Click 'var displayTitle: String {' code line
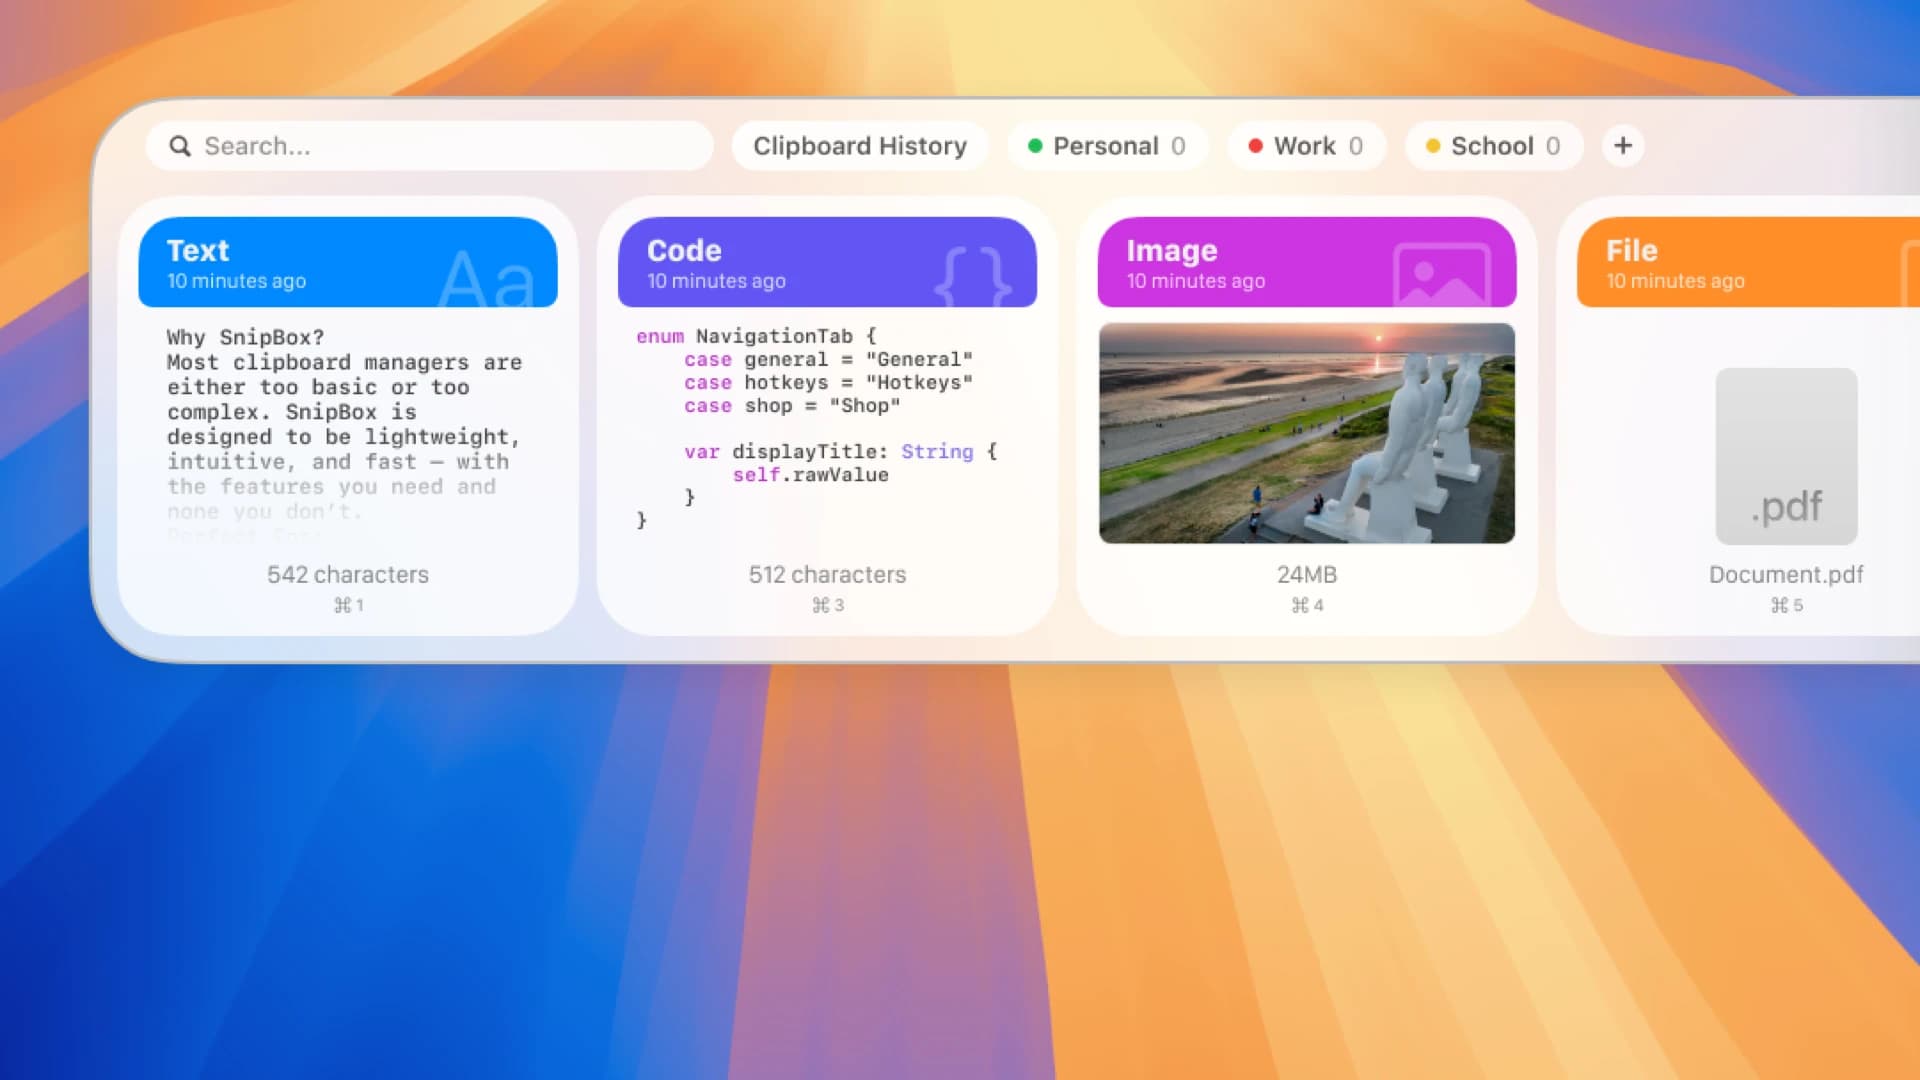 [x=840, y=452]
